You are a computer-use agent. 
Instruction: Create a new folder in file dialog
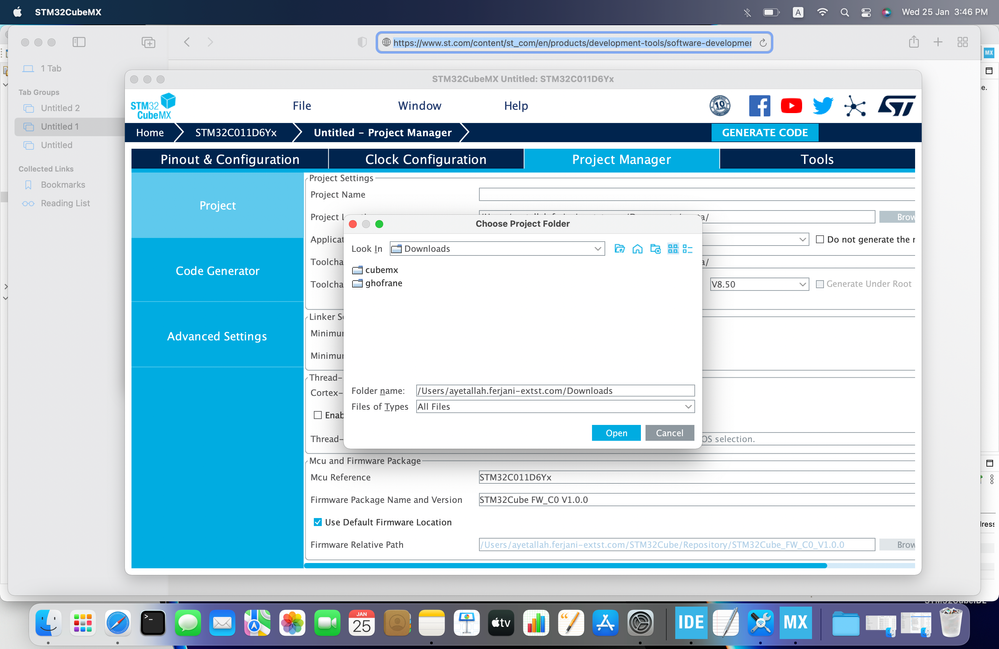click(655, 248)
